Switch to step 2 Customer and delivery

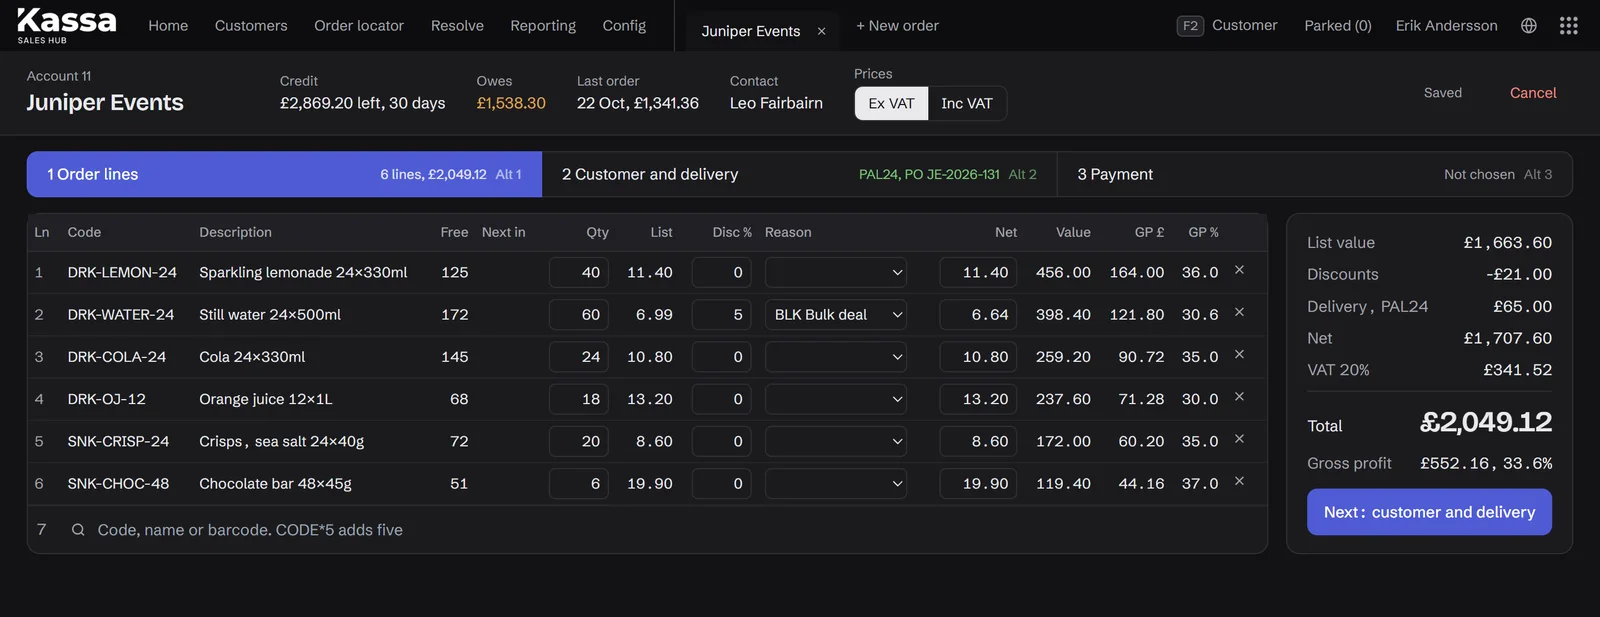(x=799, y=174)
